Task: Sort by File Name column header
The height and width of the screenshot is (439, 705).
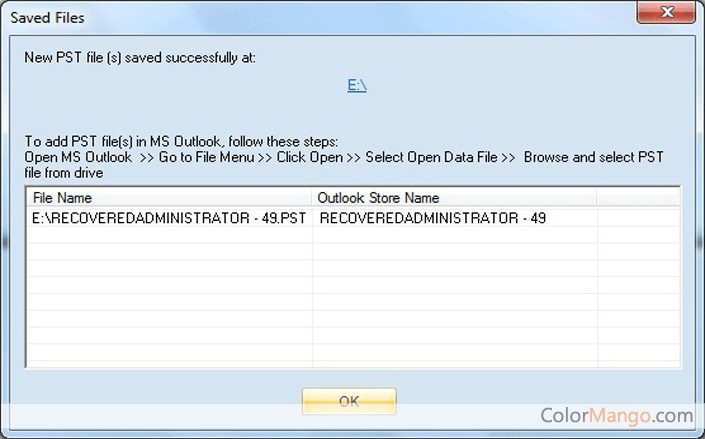Action: [x=169, y=198]
